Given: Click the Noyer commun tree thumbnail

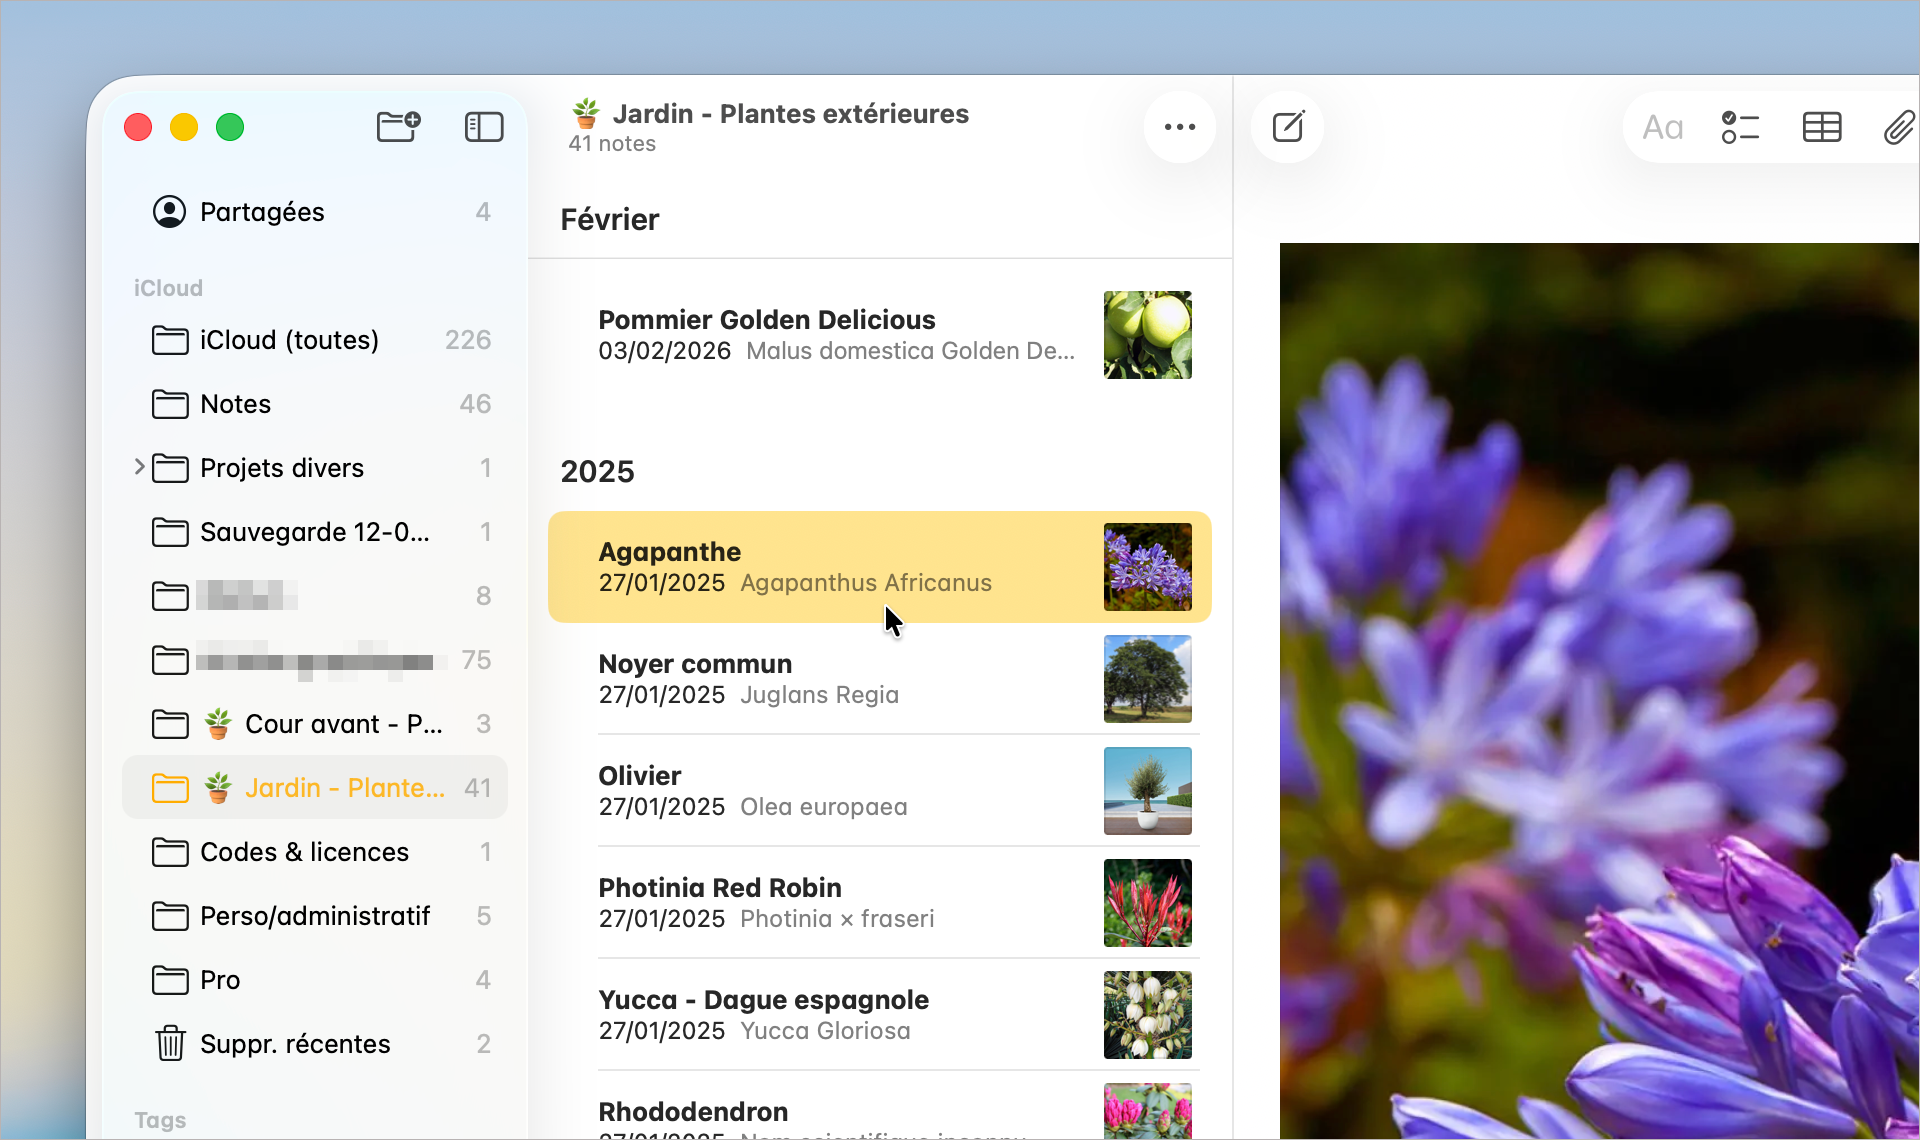Looking at the screenshot, I should pos(1147,679).
